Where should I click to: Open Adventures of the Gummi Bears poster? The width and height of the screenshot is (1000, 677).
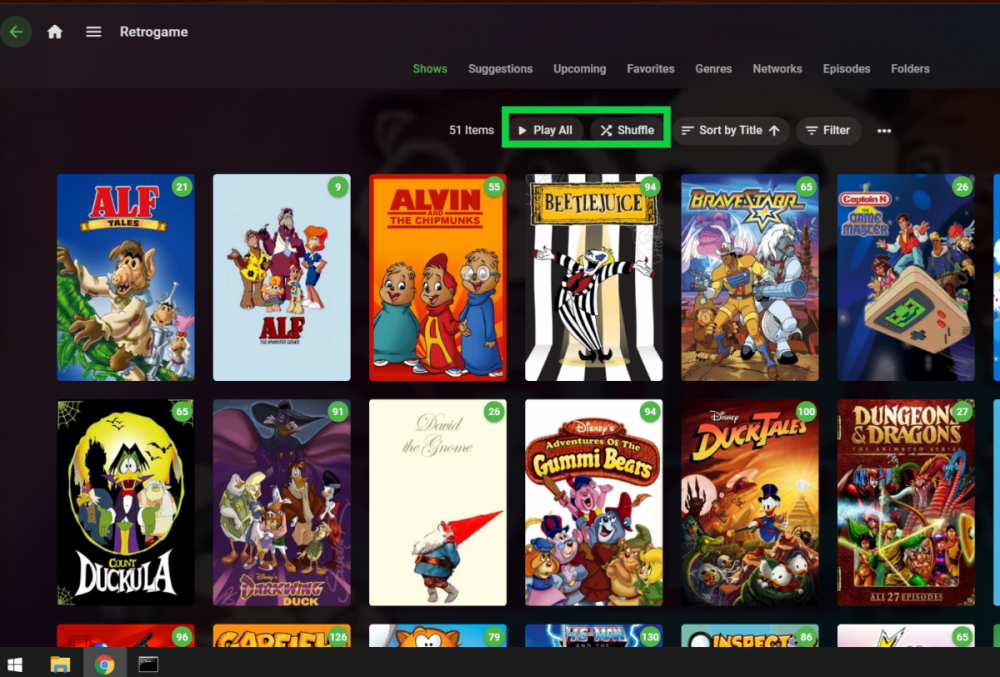594,502
